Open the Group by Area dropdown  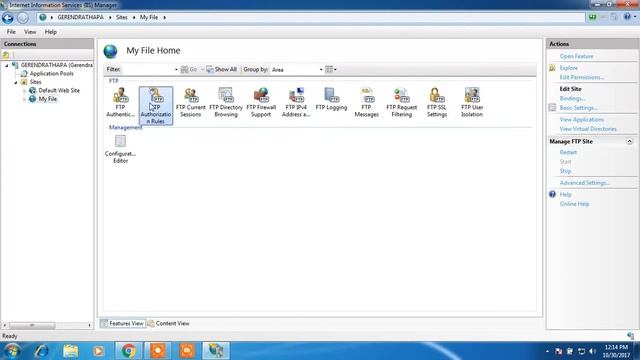pos(321,70)
